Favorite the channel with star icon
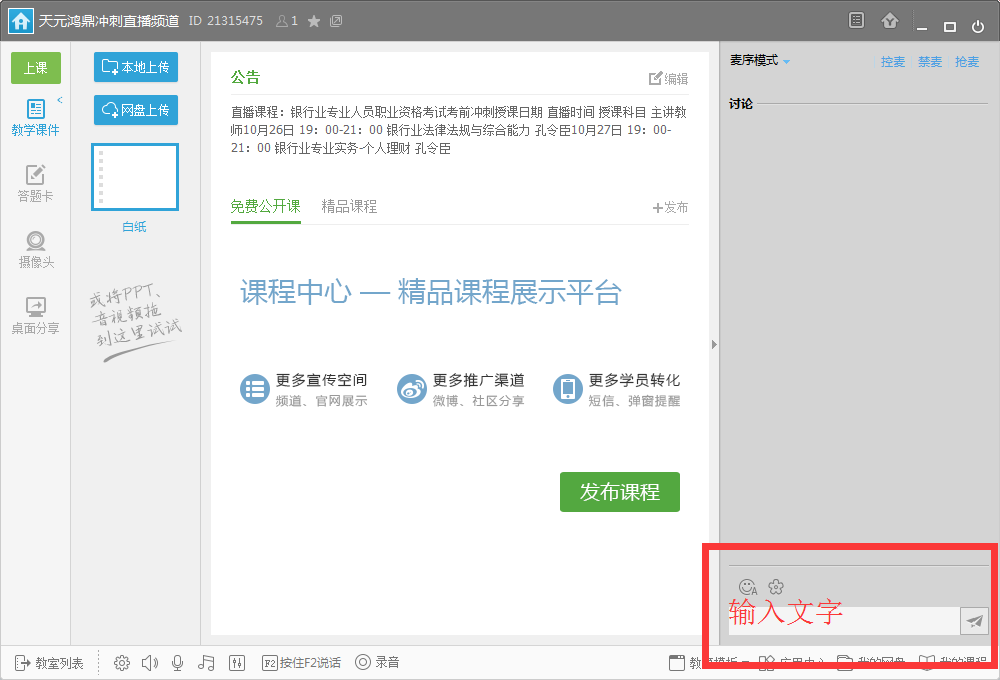Screen dimensions: 1000x680 point(314,21)
